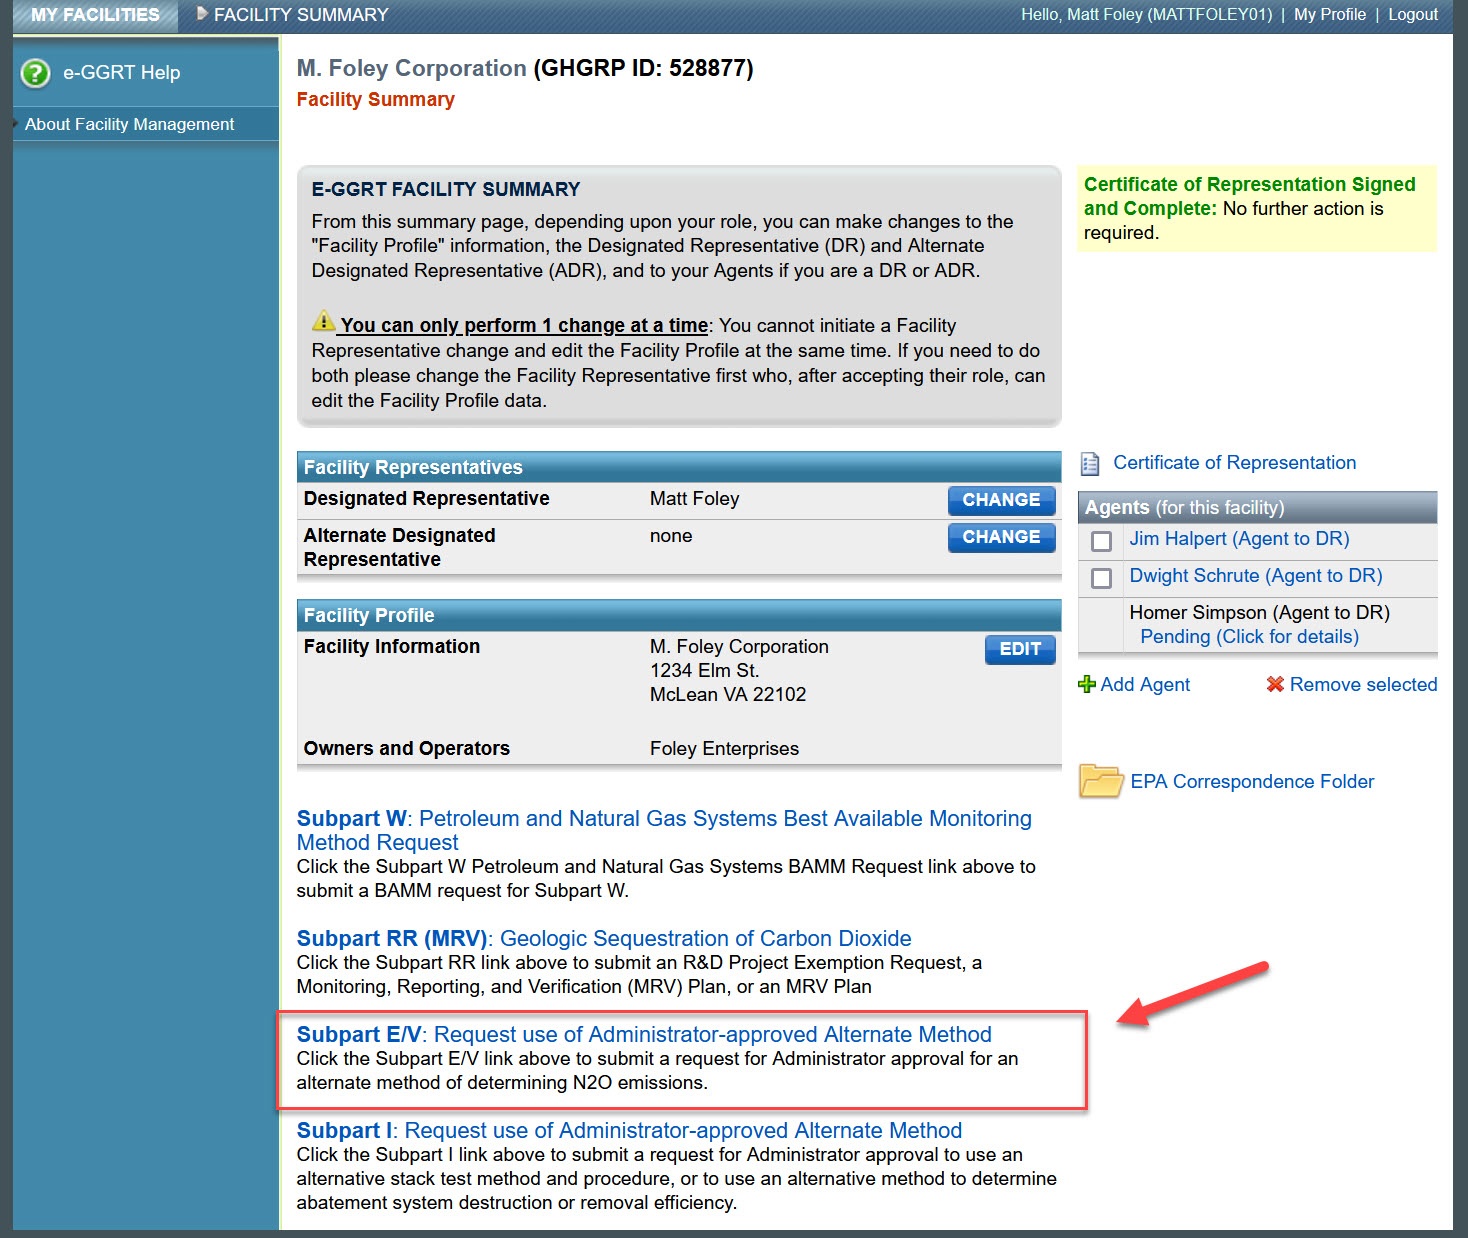1468x1238 pixels.
Task: Tick the Dwight Schrute agent checkbox
Action: [x=1101, y=578]
